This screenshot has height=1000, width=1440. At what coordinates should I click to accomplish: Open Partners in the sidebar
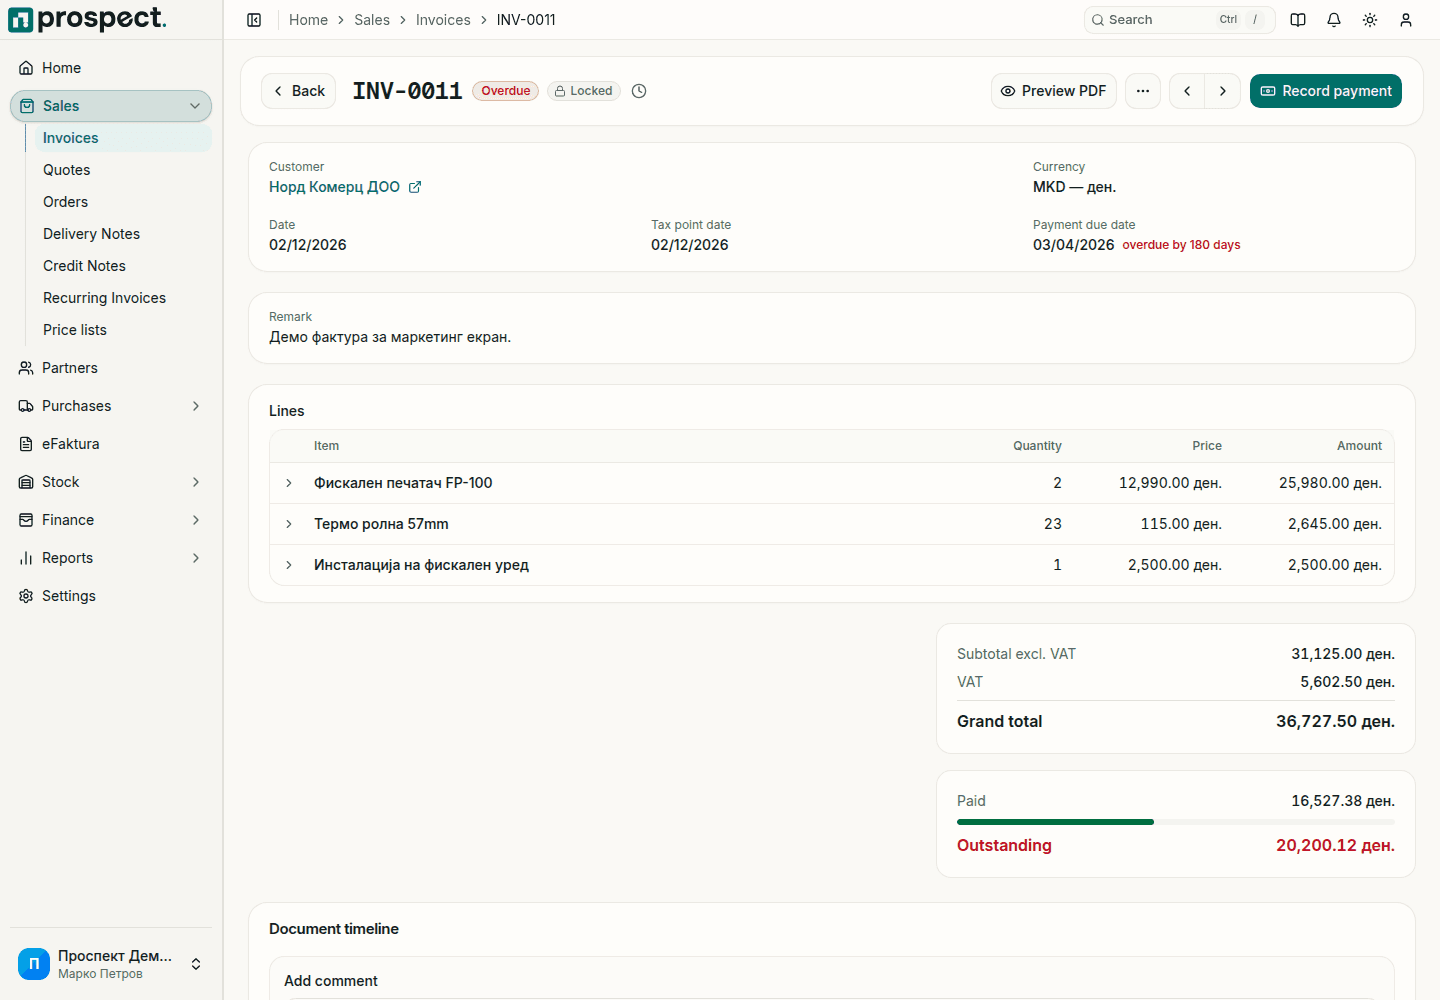pos(111,368)
